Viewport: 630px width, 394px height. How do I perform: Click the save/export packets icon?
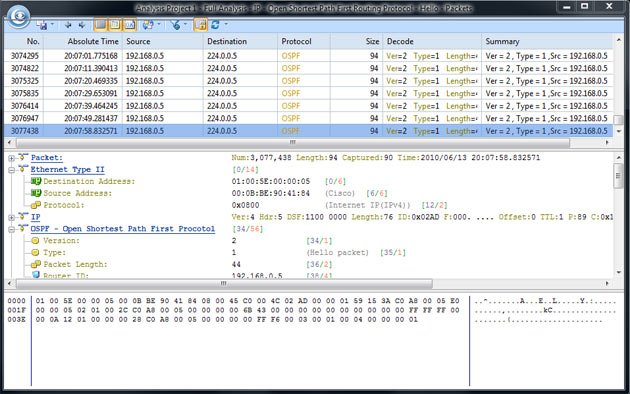(42, 25)
